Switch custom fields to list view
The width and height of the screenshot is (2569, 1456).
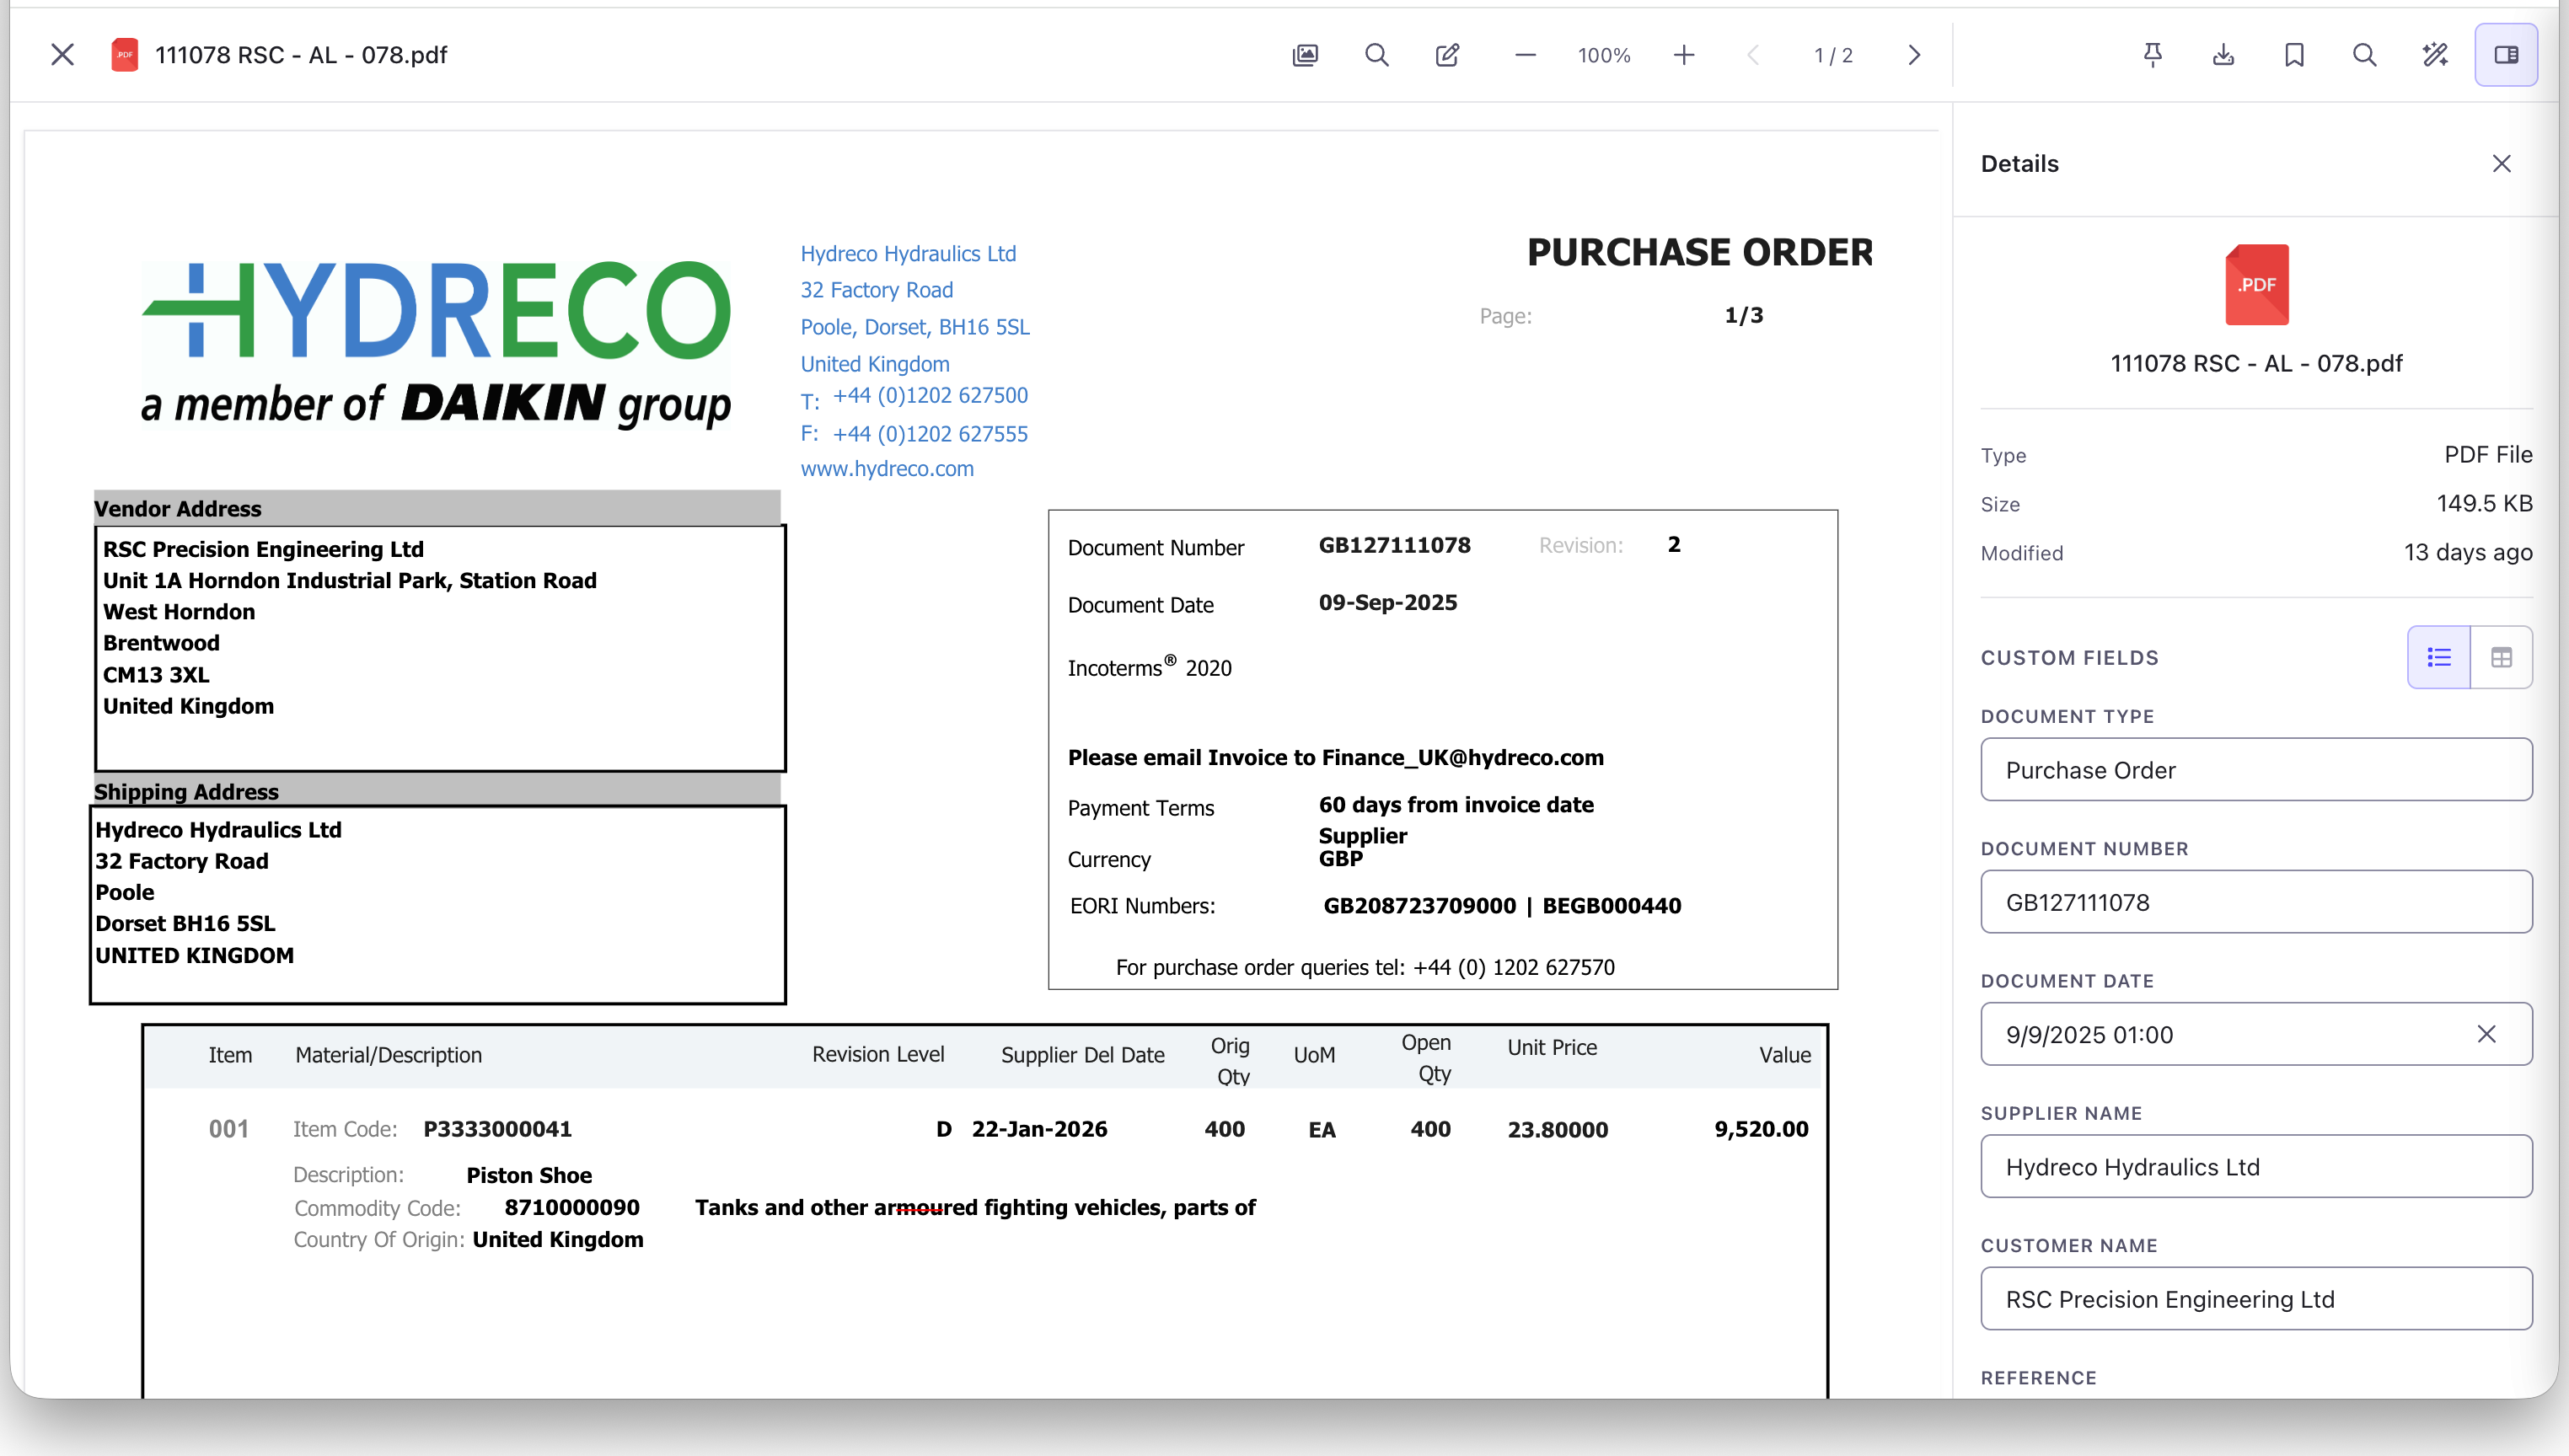pyautogui.click(x=2438, y=657)
